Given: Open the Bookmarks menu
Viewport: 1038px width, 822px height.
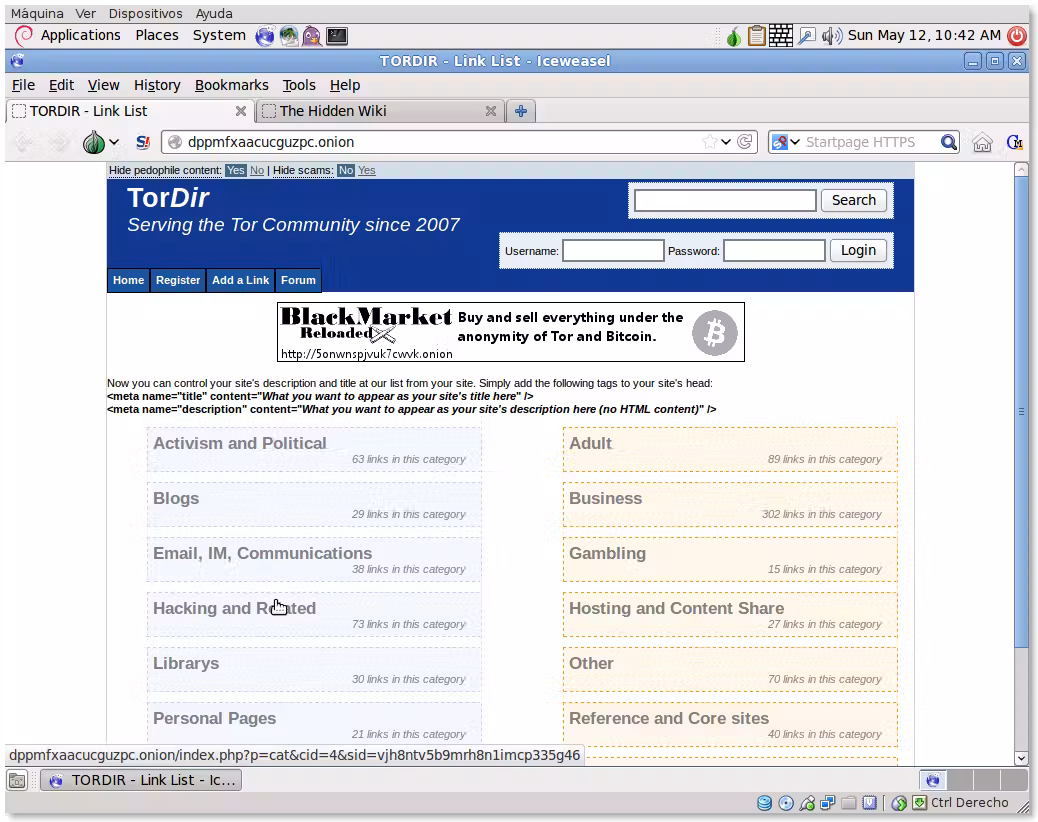Looking at the screenshot, I should (x=232, y=85).
